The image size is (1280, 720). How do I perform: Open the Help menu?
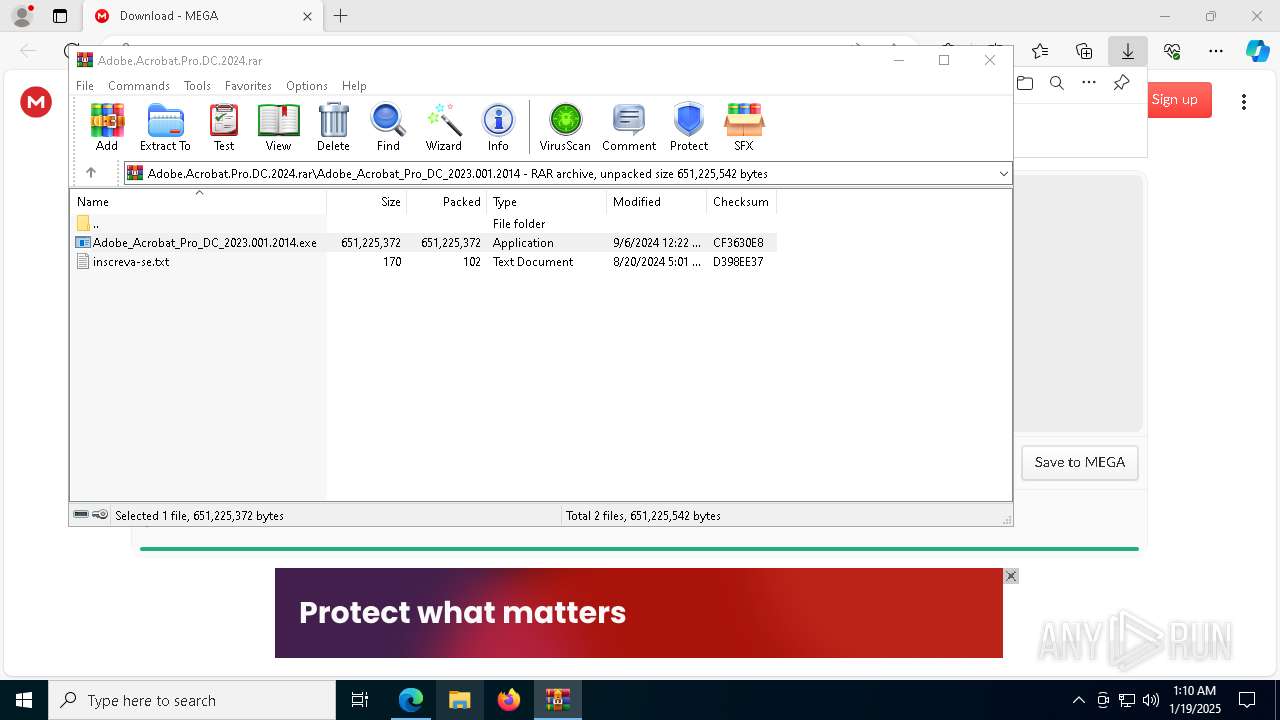[354, 86]
